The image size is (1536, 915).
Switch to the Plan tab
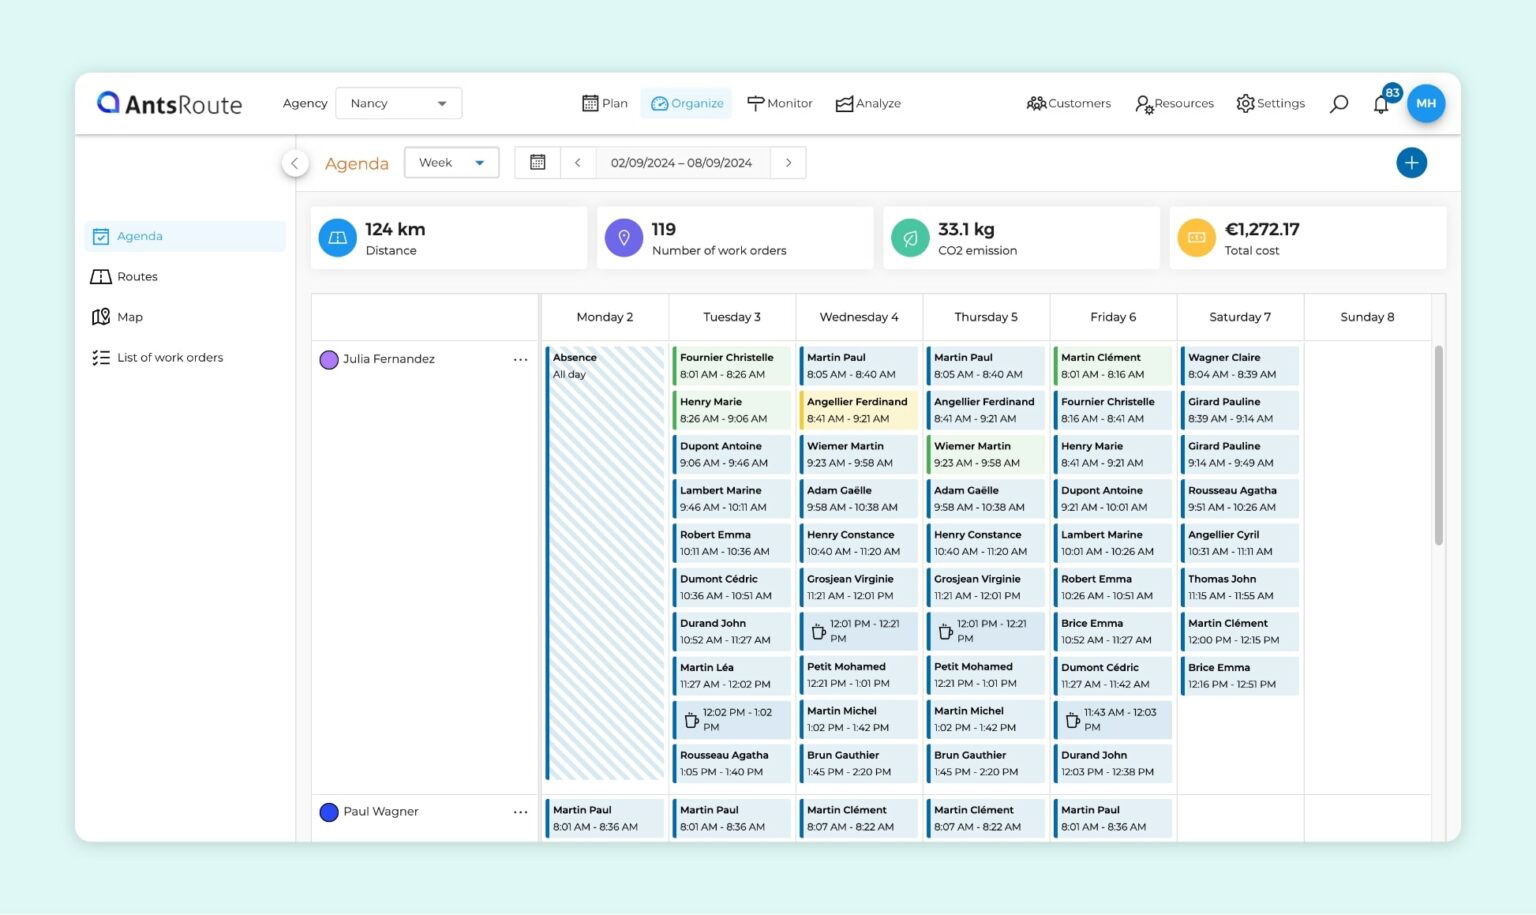coord(604,103)
